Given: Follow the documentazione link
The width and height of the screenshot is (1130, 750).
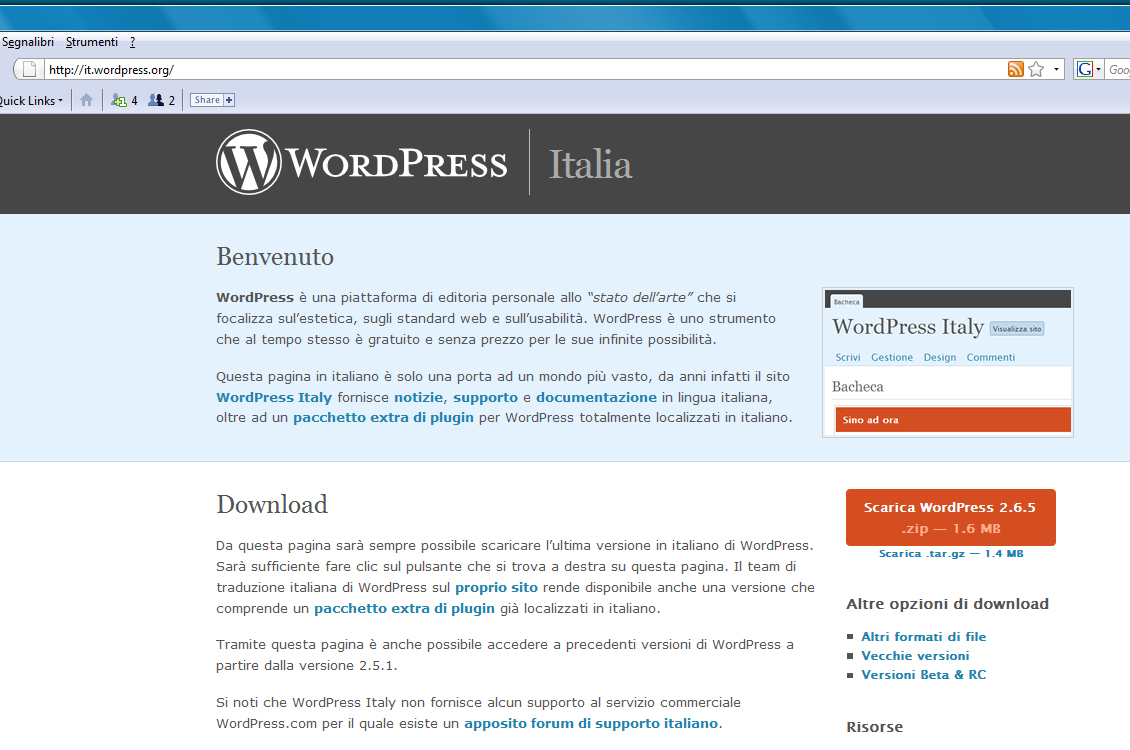Looking at the screenshot, I should (x=596, y=397).
